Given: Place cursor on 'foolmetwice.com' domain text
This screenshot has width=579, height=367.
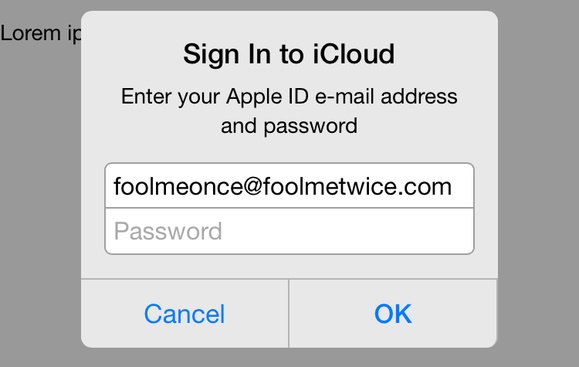Looking at the screenshot, I should (x=357, y=186).
